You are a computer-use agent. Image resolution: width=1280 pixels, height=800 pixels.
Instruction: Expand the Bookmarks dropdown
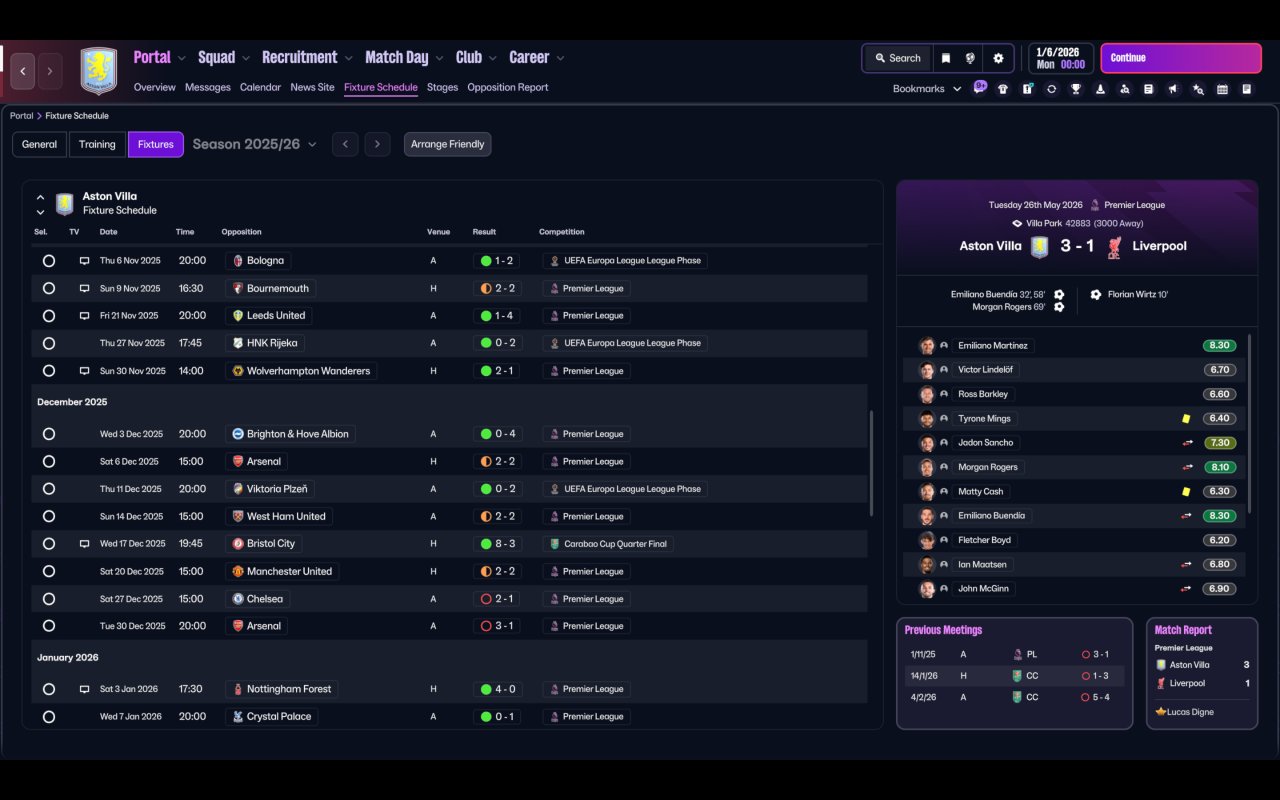(927, 89)
